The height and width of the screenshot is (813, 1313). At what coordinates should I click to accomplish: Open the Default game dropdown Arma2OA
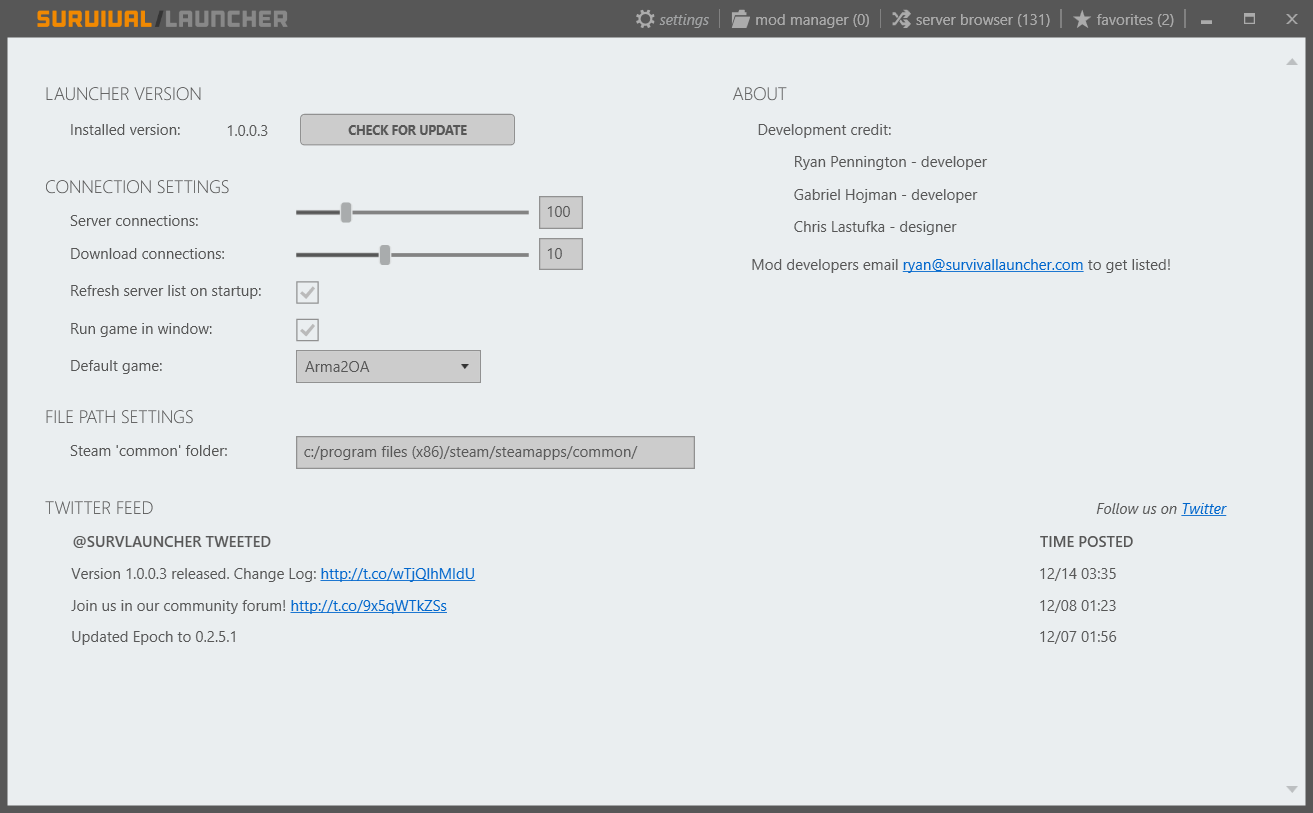[x=388, y=367]
